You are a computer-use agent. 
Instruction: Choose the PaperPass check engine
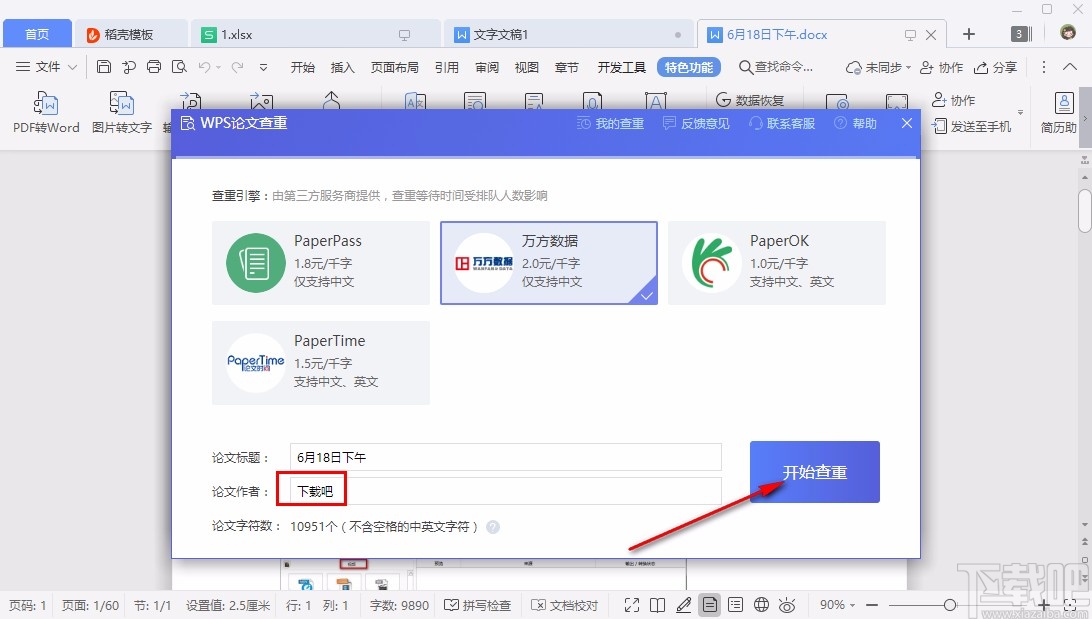[320, 262]
